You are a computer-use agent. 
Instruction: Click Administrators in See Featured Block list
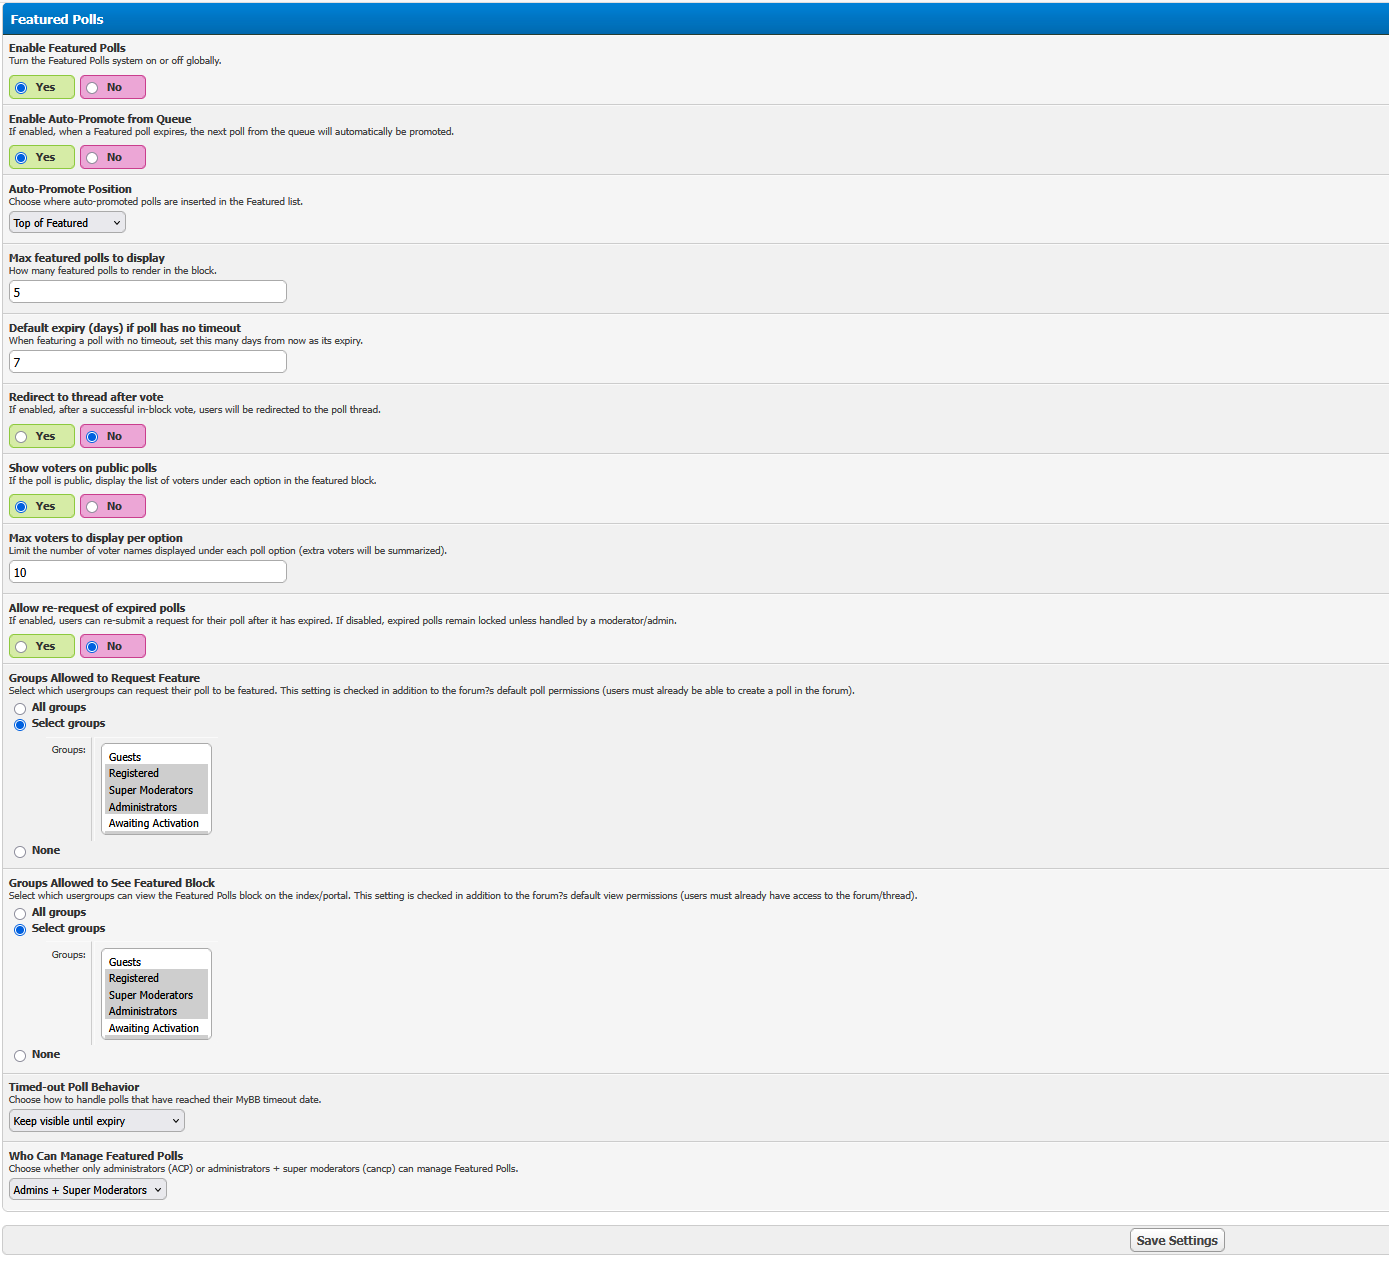point(142,1012)
